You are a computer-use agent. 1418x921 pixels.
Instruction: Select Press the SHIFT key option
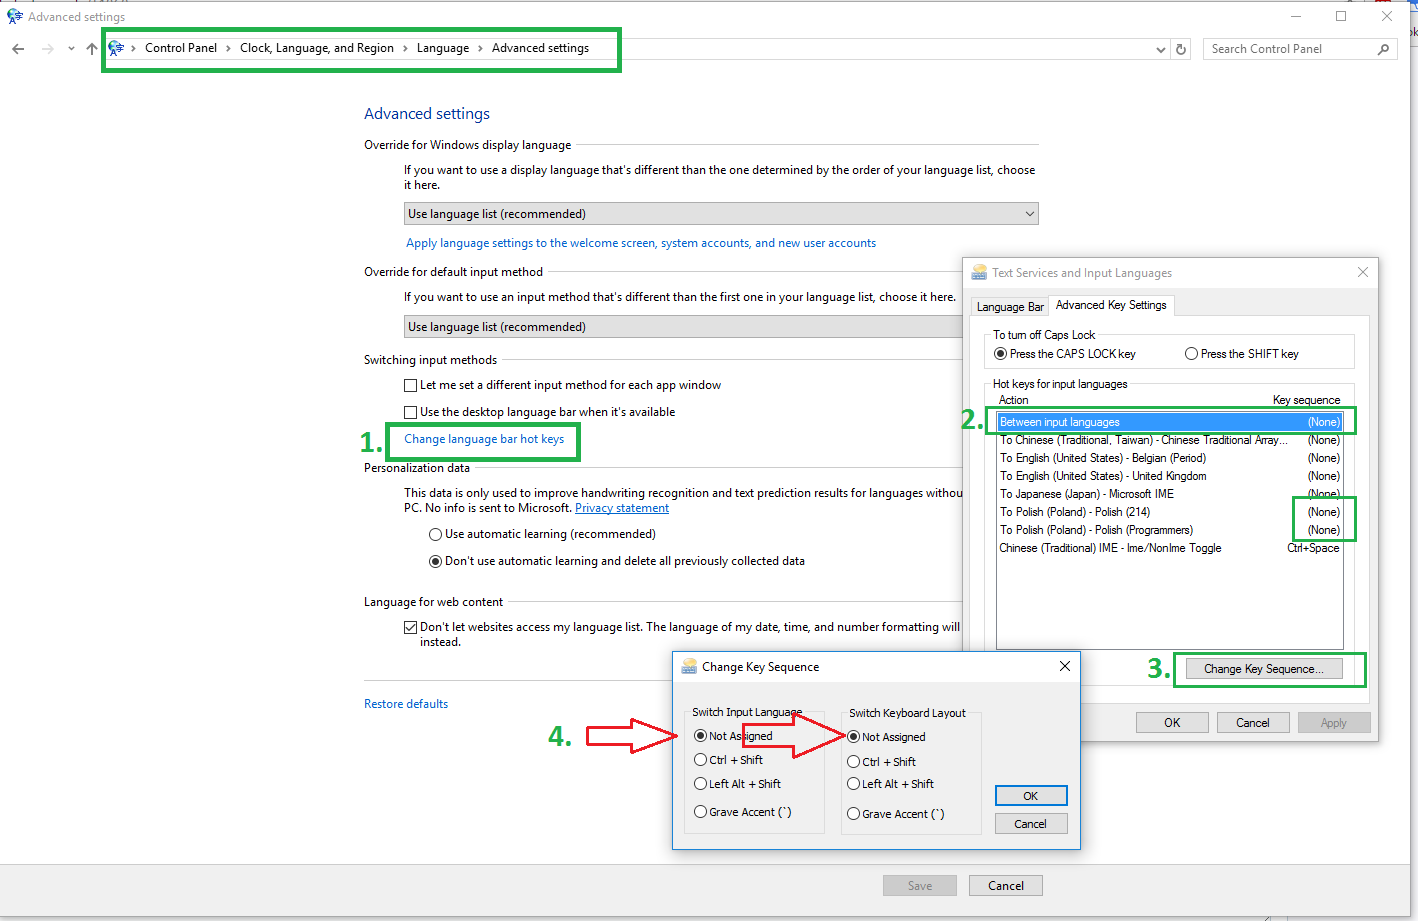pos(1191,354)
